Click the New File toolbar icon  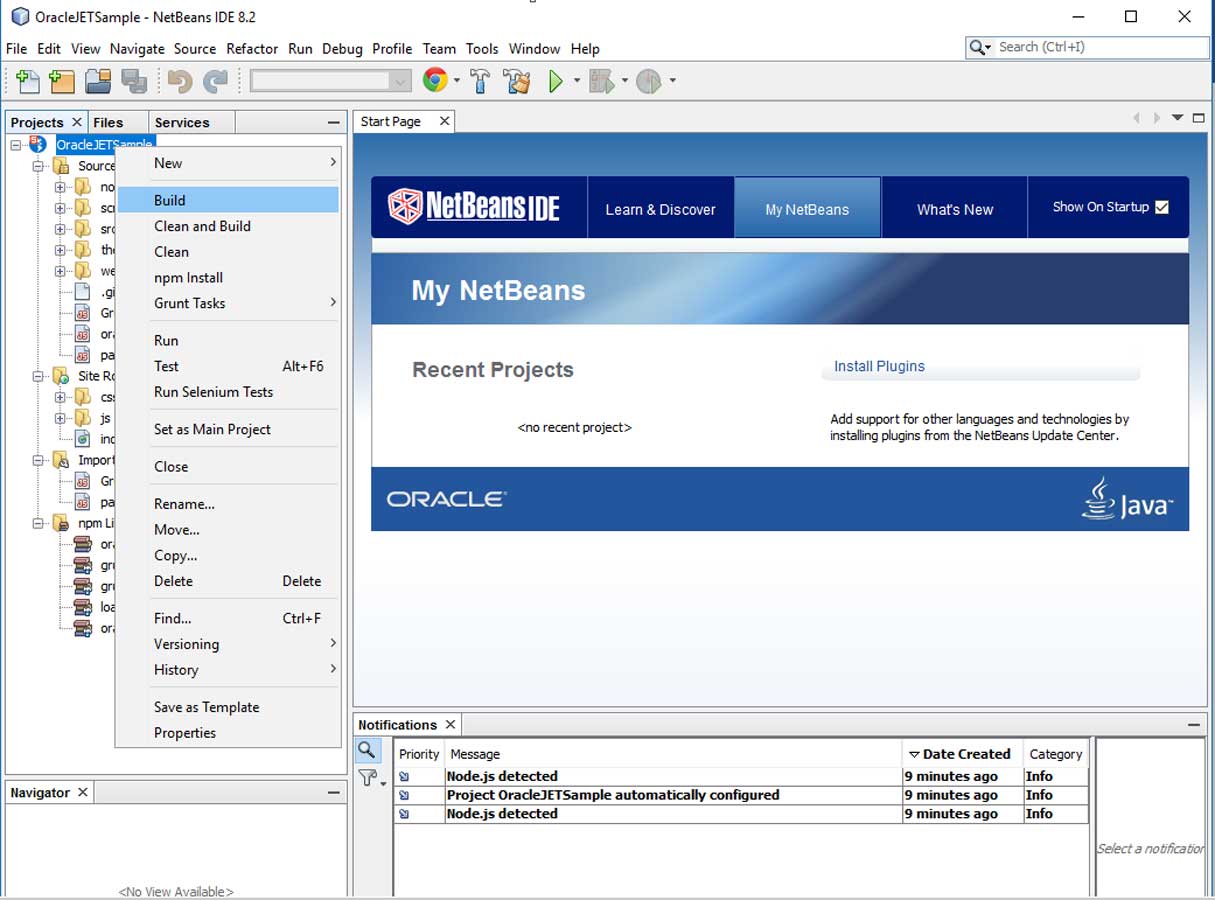pyautogui.click(x=28, y=82)
